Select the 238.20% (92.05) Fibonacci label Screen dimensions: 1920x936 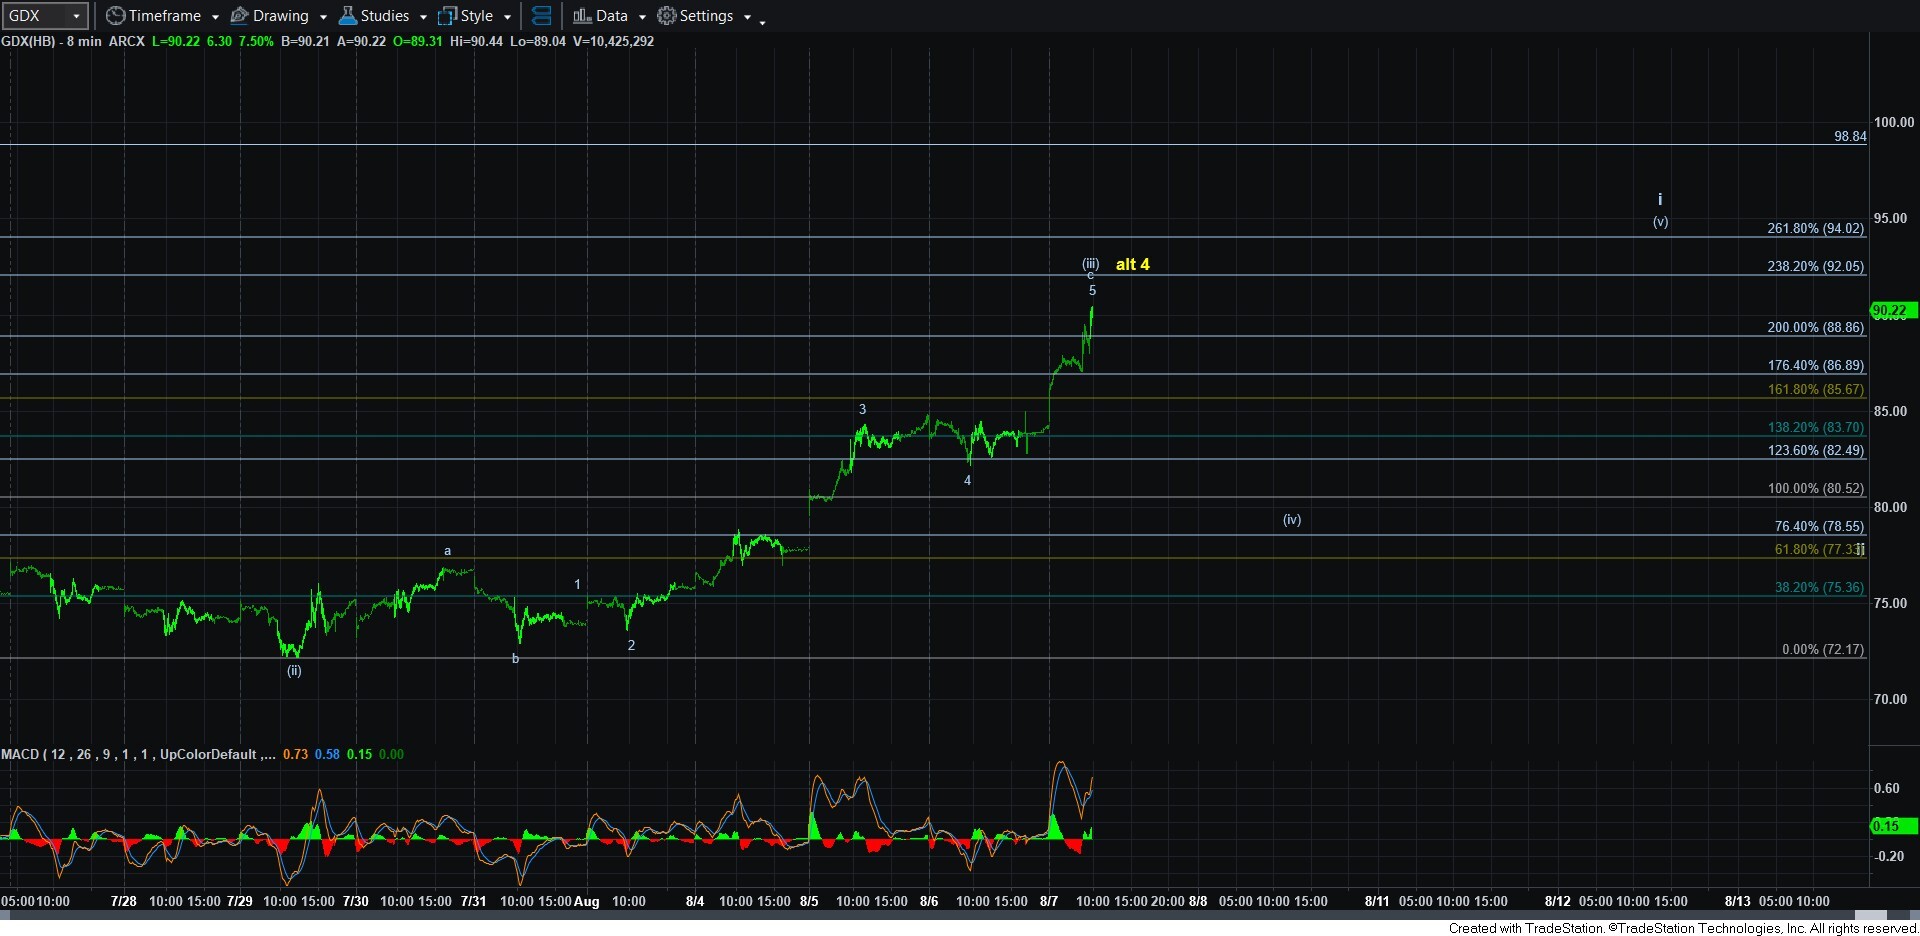(x=1815, y=266)
